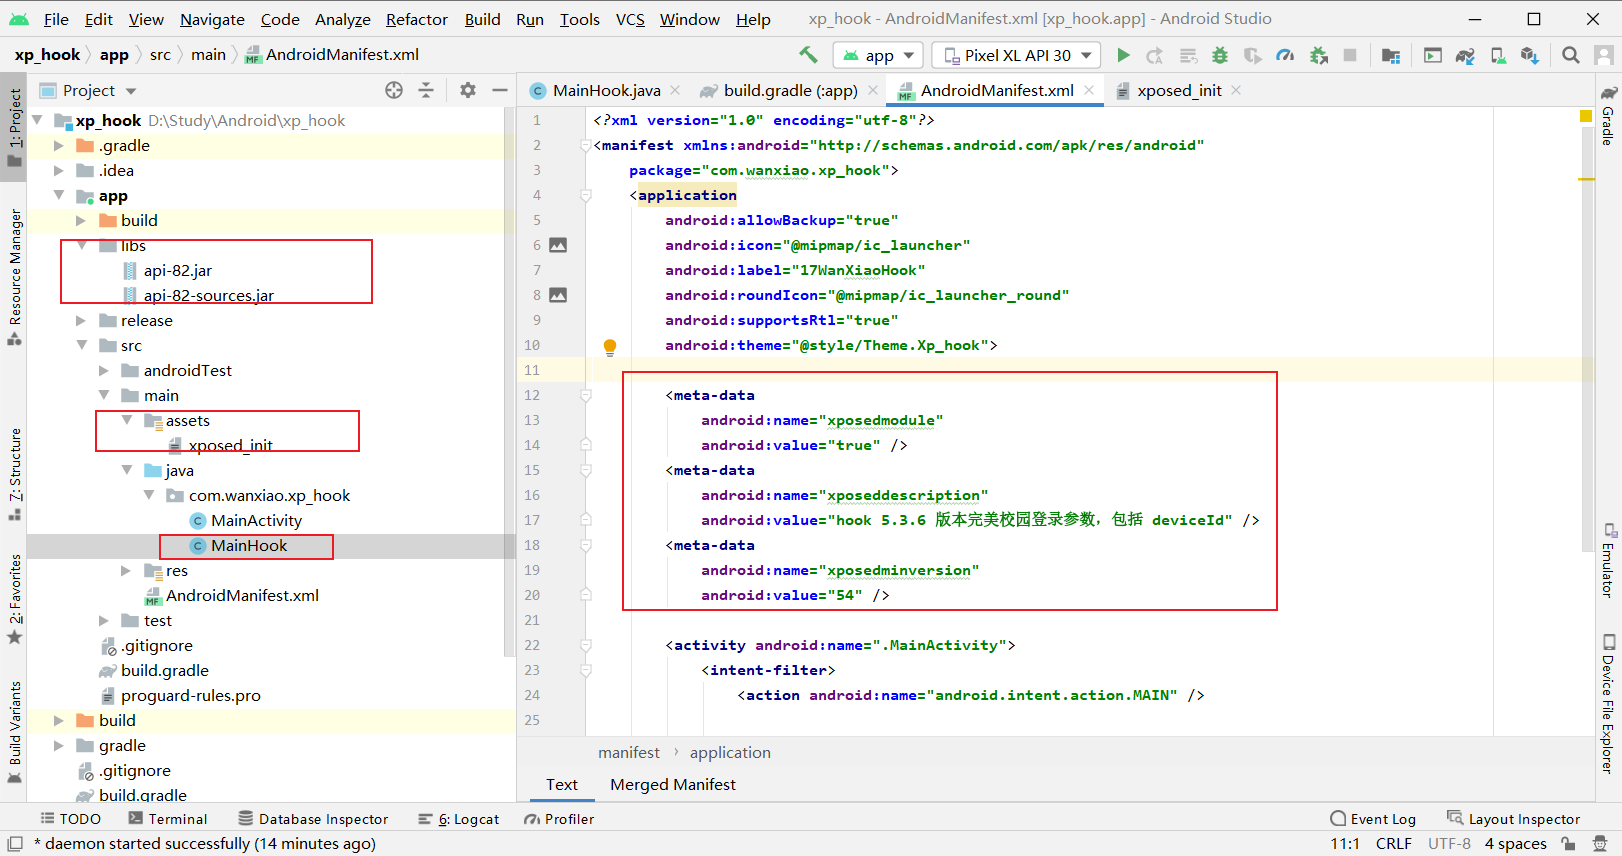Run app with coverage icon
Image resolution: width=1622 pixels, height=856 pixels.
(x=1252, y=55)
